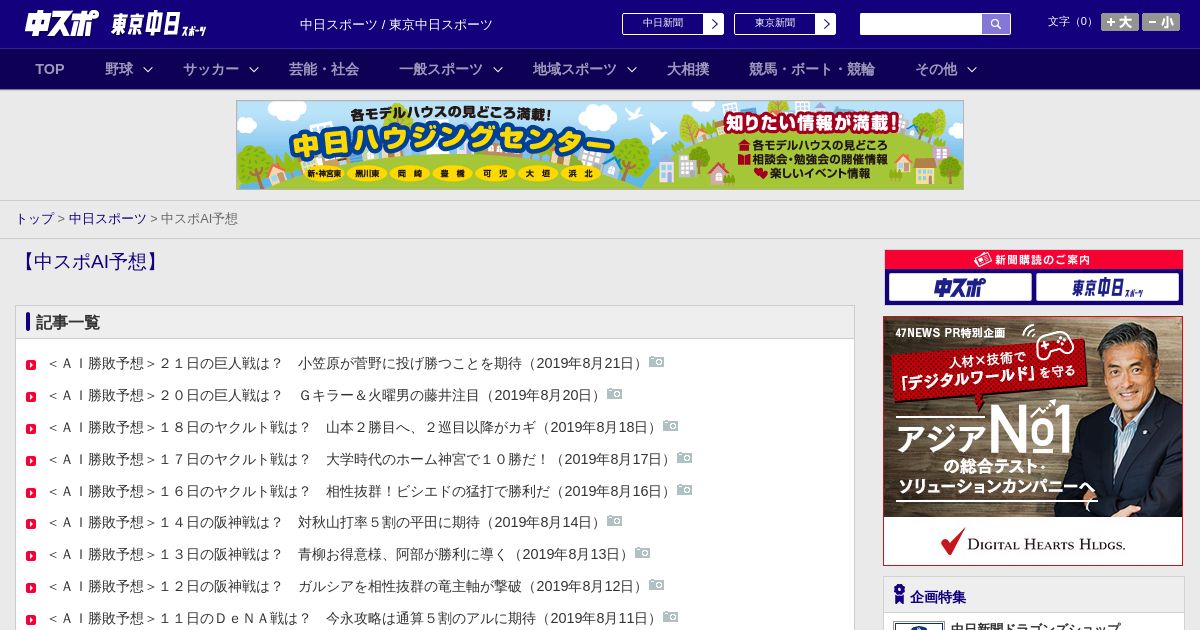Expand the 一般スポーツ dropdown chevron
This screenshot has height=630, width=1200.
click(498, 70)
